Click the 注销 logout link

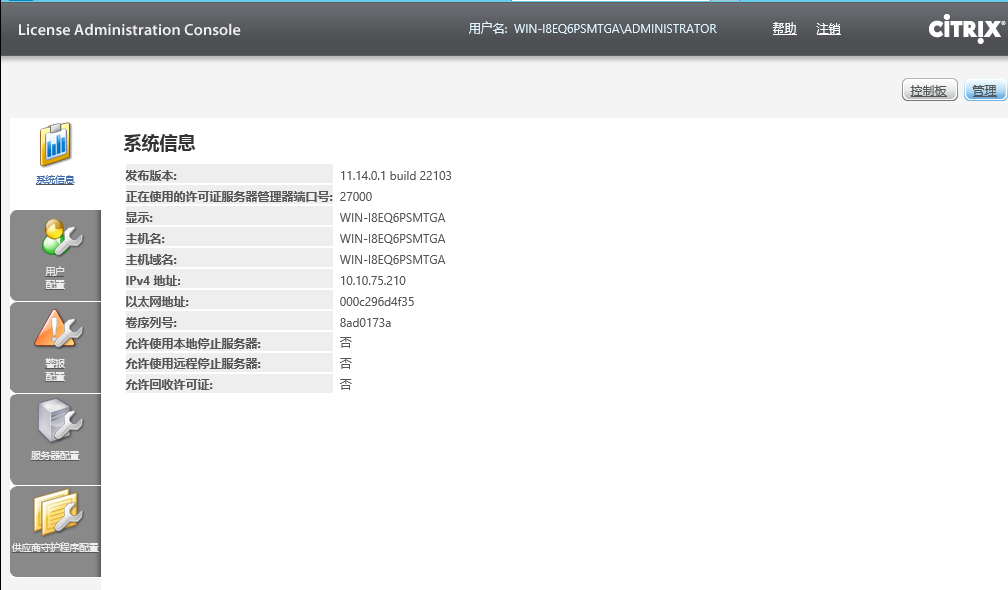point(828,29)
